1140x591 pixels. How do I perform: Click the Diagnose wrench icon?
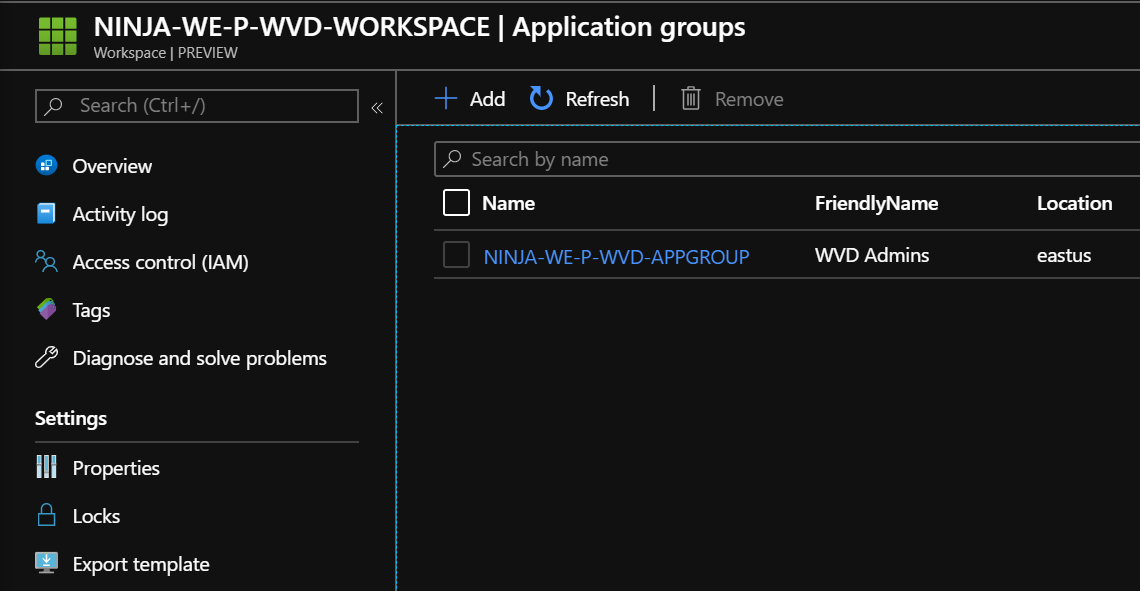[46, 358]
